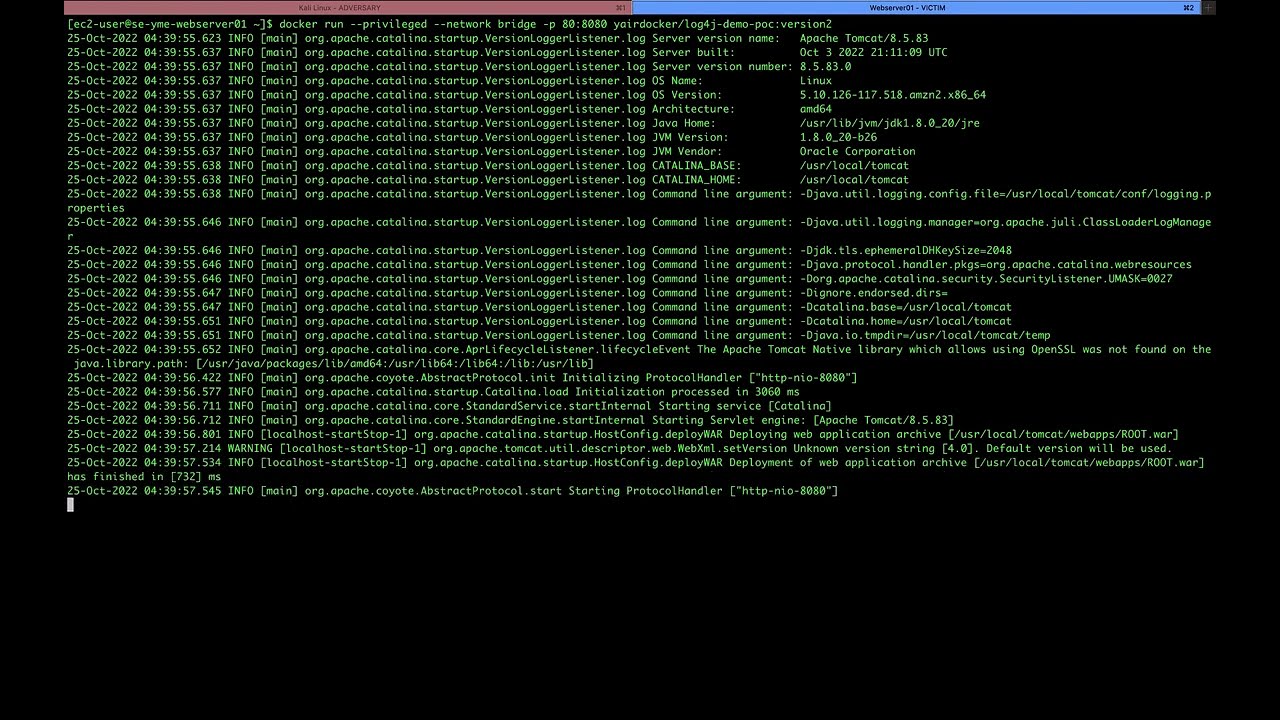Select Starting Servlet engine log entry
Screen dimensions: 1280x720
pyautogui.click(x=510, y=420)
